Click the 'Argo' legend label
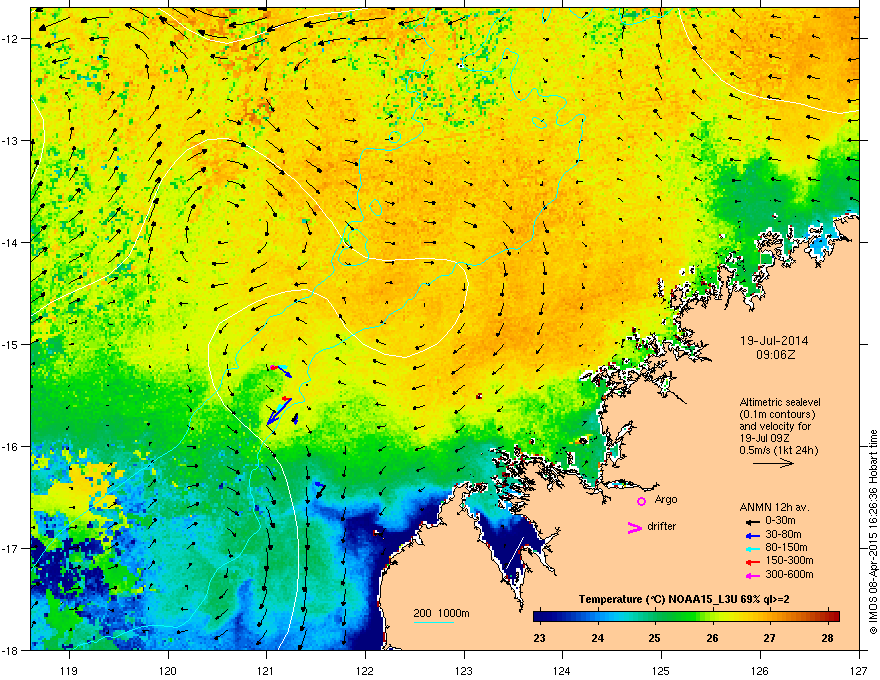Viewport: 880px width, 680px height. tap(666, 500)
